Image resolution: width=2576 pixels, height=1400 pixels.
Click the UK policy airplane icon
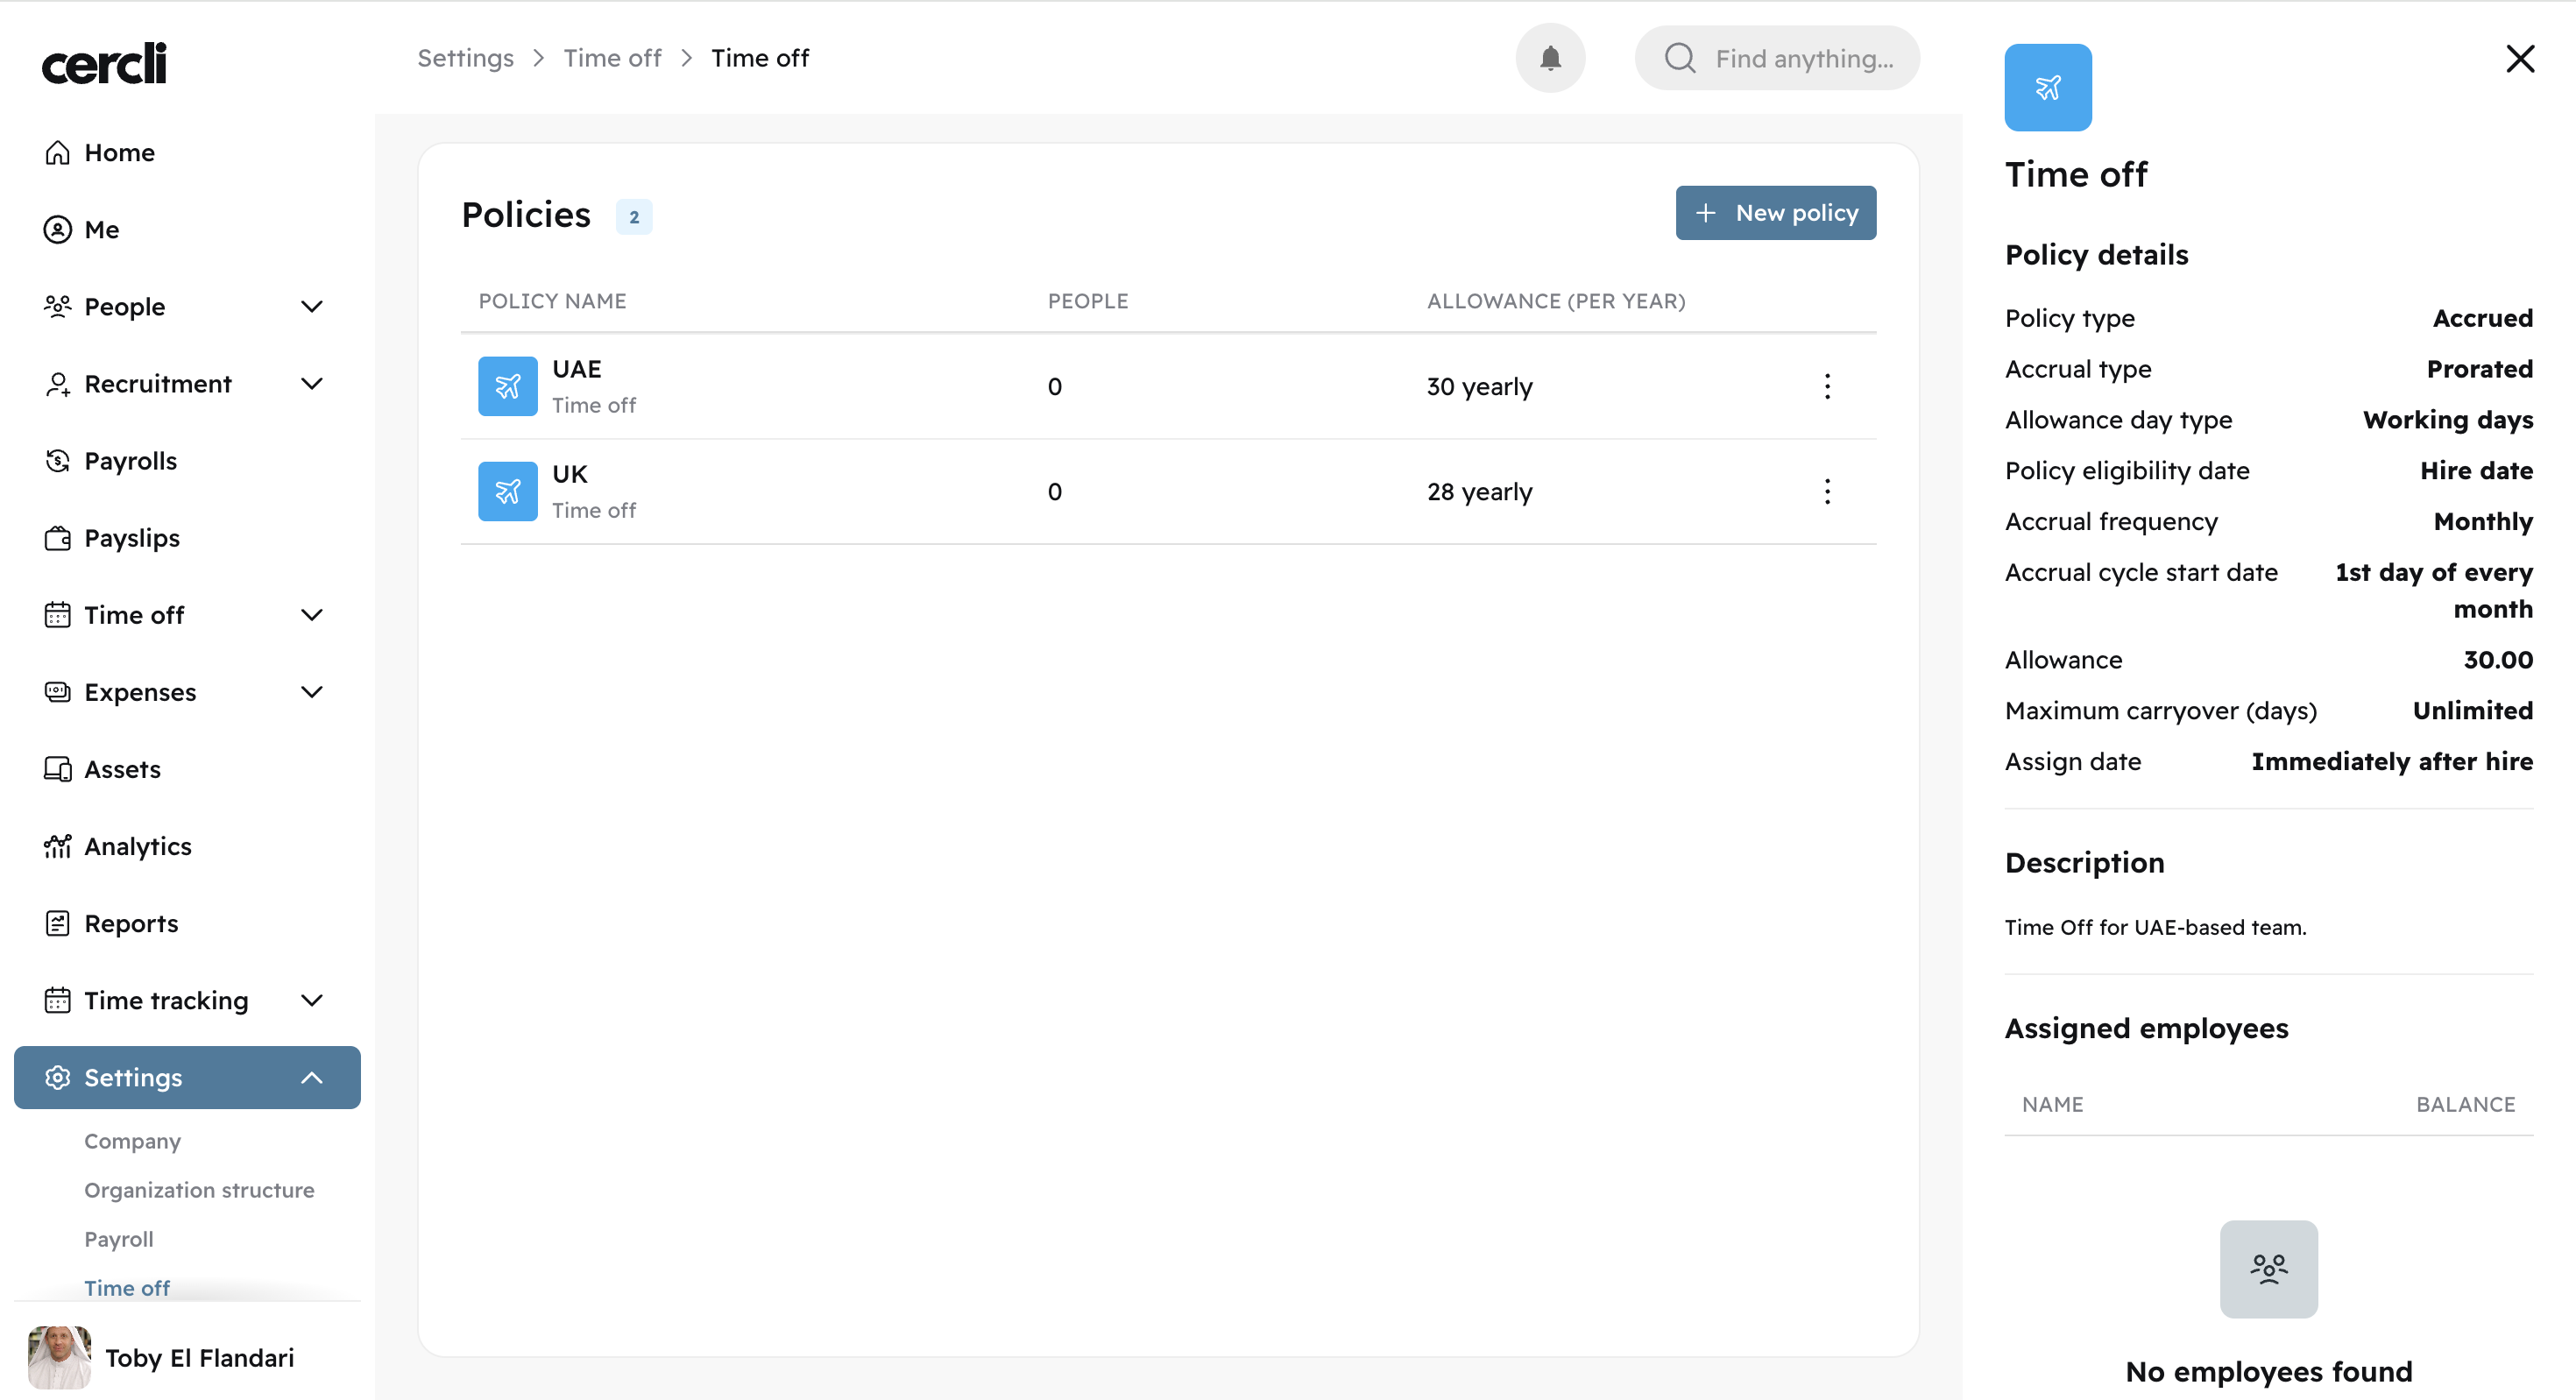point(507,491)
